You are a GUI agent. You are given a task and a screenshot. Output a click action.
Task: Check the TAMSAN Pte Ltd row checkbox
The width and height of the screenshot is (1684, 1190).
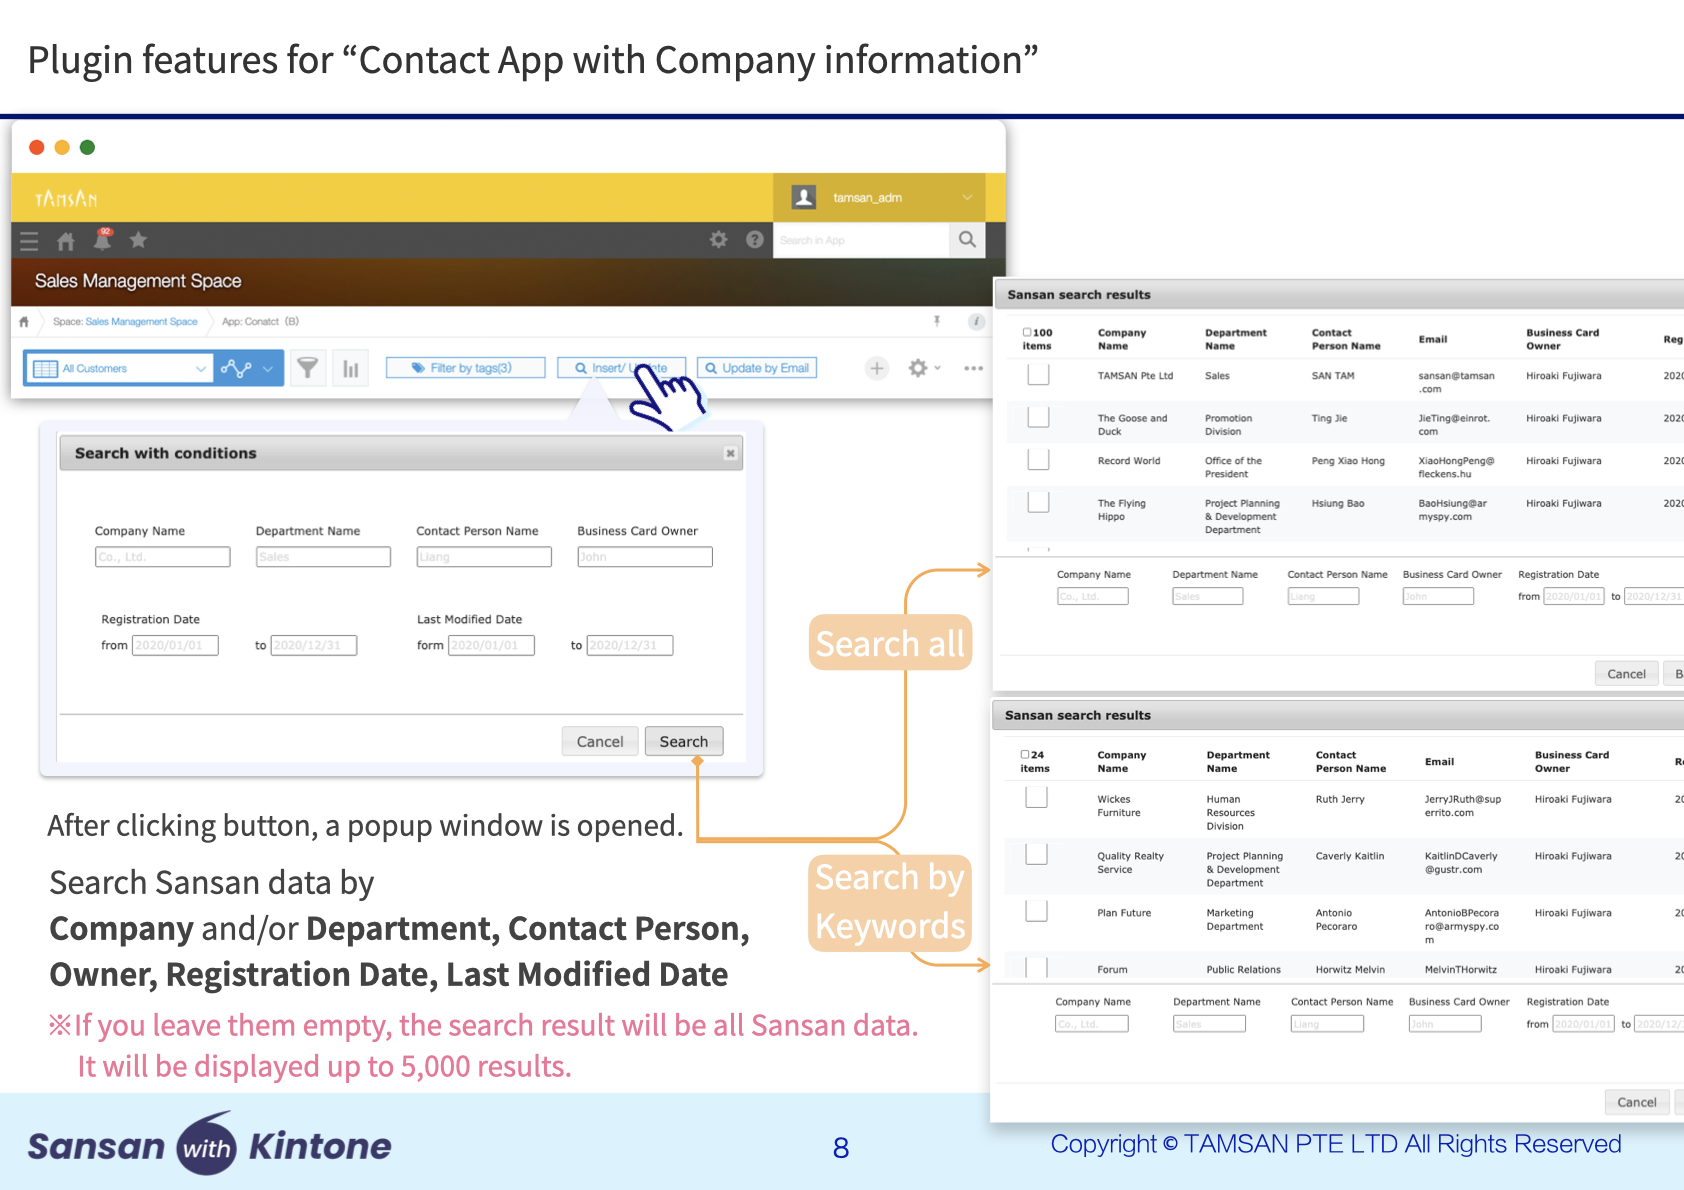click(1038, 374)
